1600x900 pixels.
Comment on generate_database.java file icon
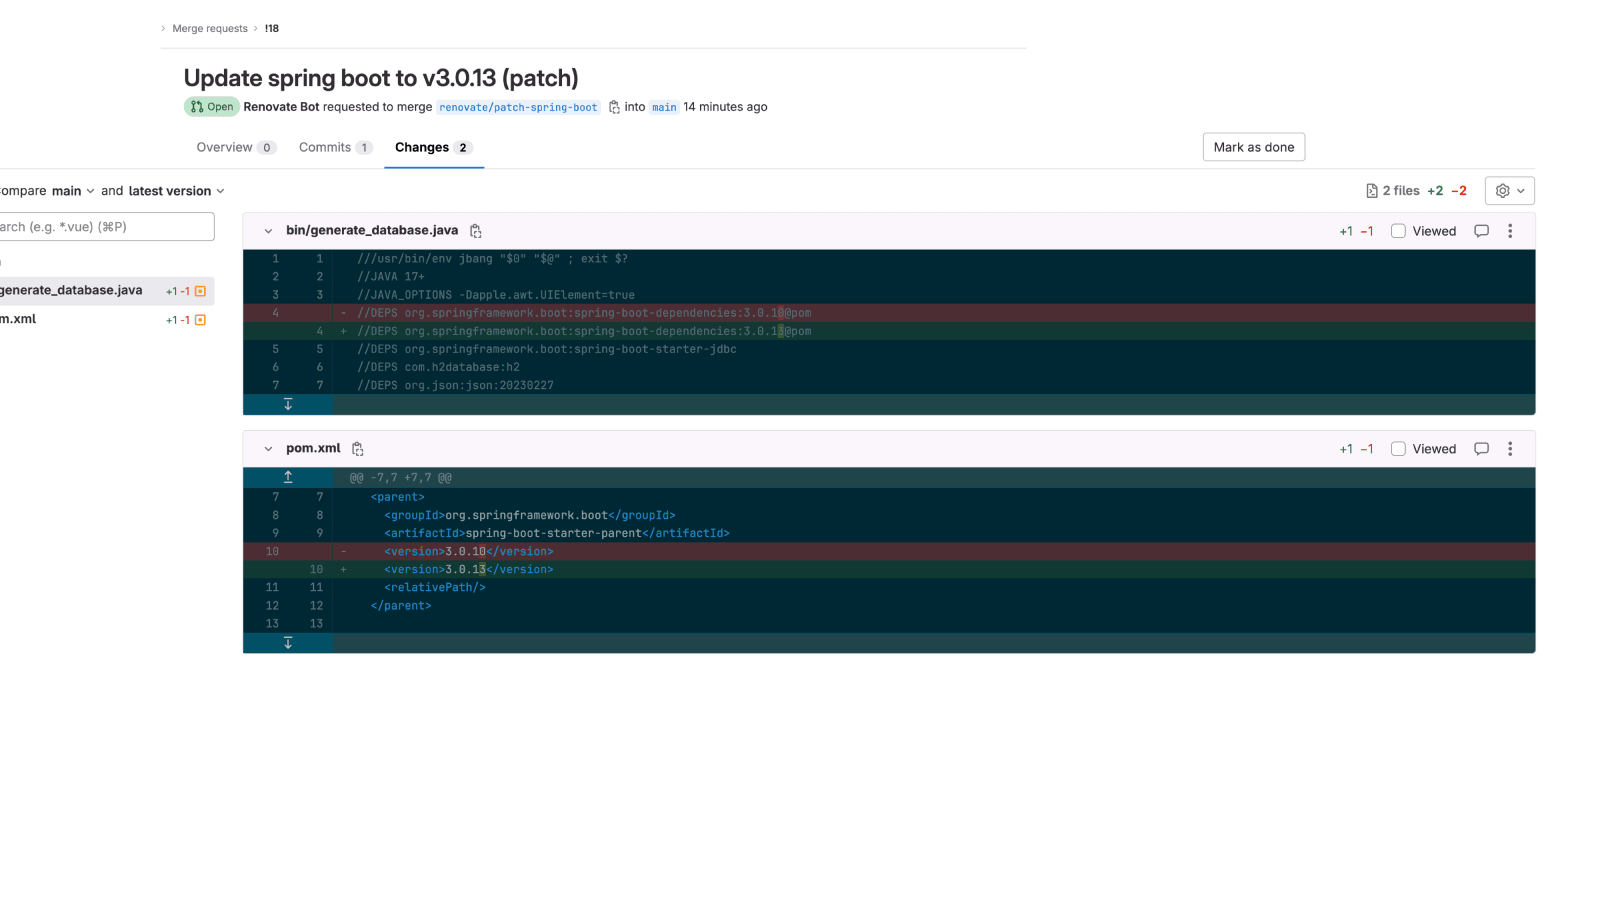pos(1482,231)
